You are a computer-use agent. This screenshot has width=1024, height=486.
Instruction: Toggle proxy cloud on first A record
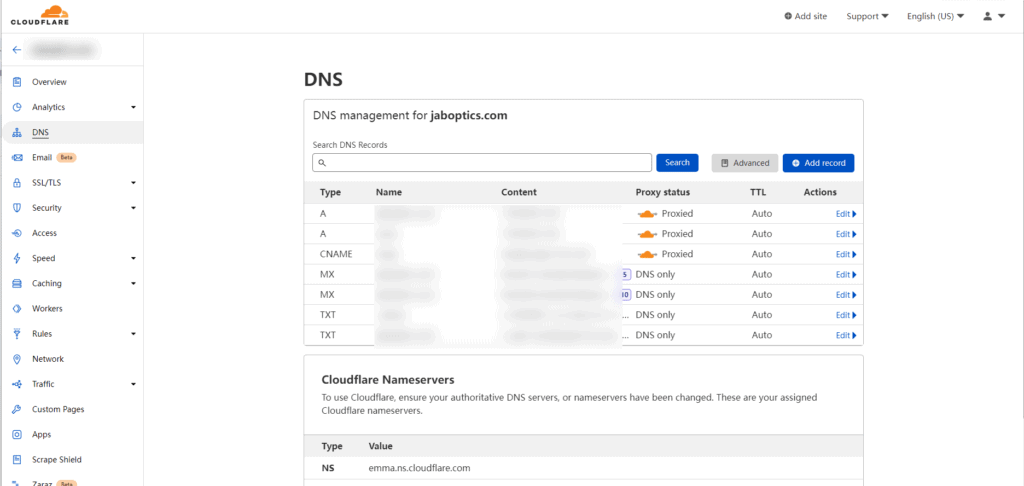pos(647,214)
